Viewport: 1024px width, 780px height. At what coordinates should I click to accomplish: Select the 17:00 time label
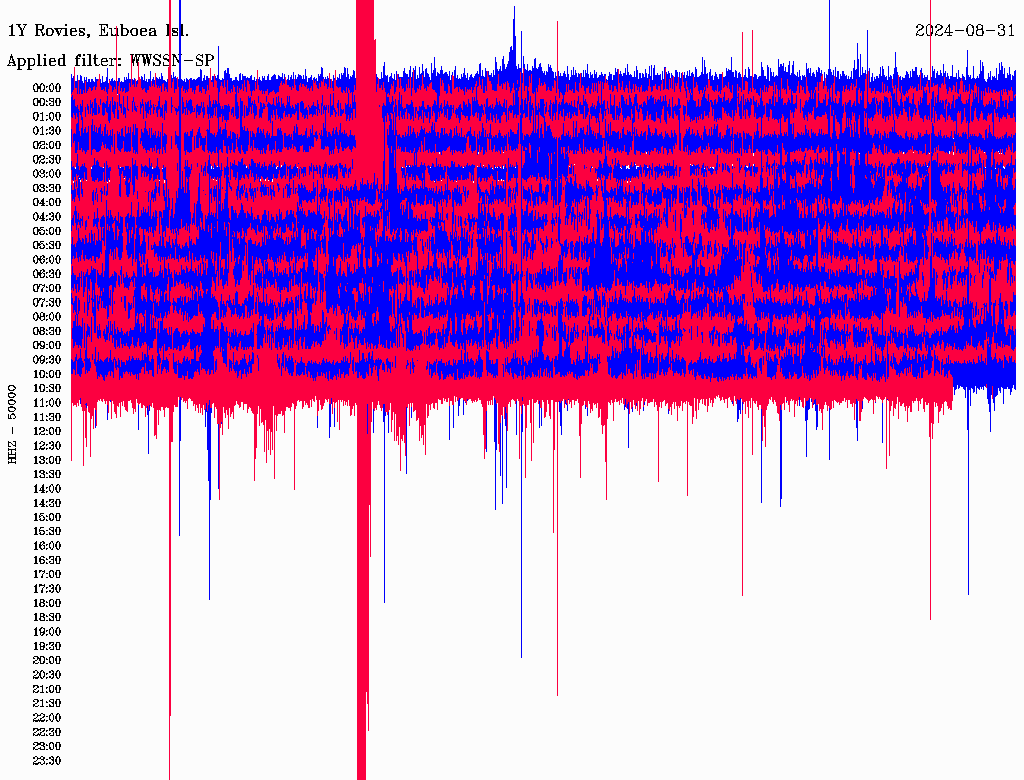(x=47, y=575)
